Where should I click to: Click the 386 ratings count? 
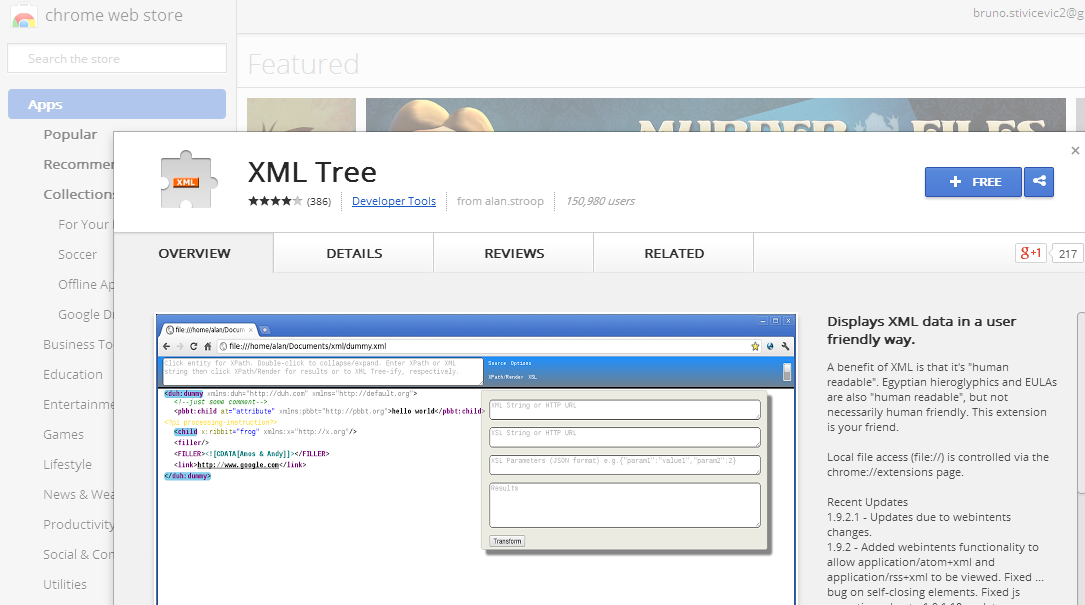click(x=319, y=201)
